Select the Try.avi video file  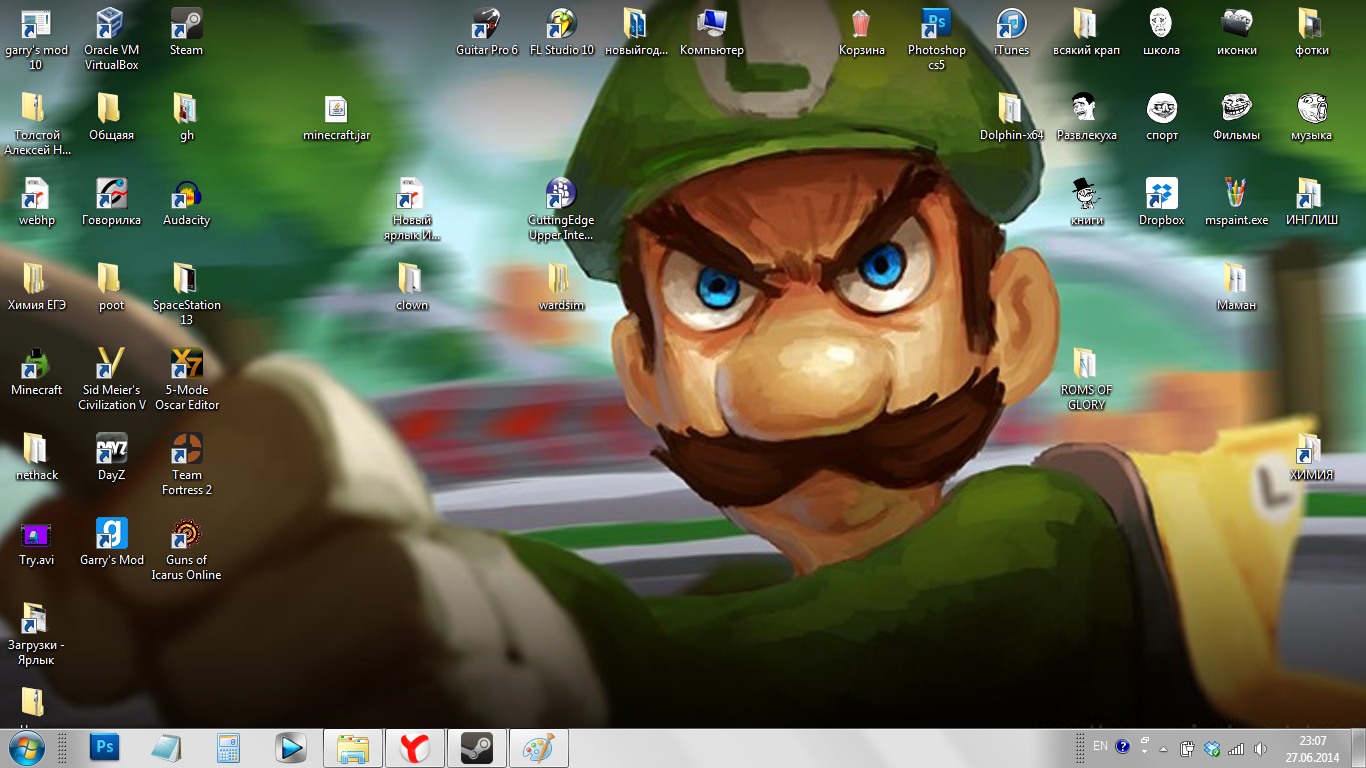tap(36, 542)
